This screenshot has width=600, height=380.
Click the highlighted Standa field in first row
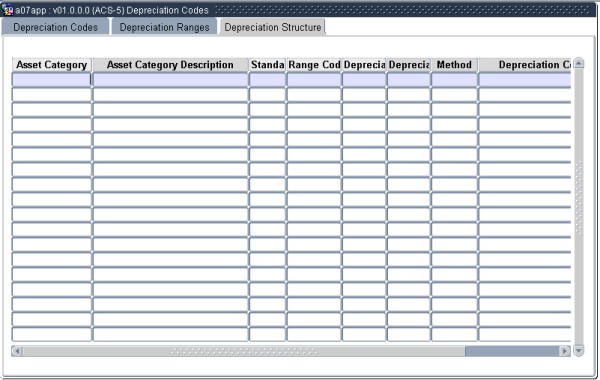[x=267, y=80]
